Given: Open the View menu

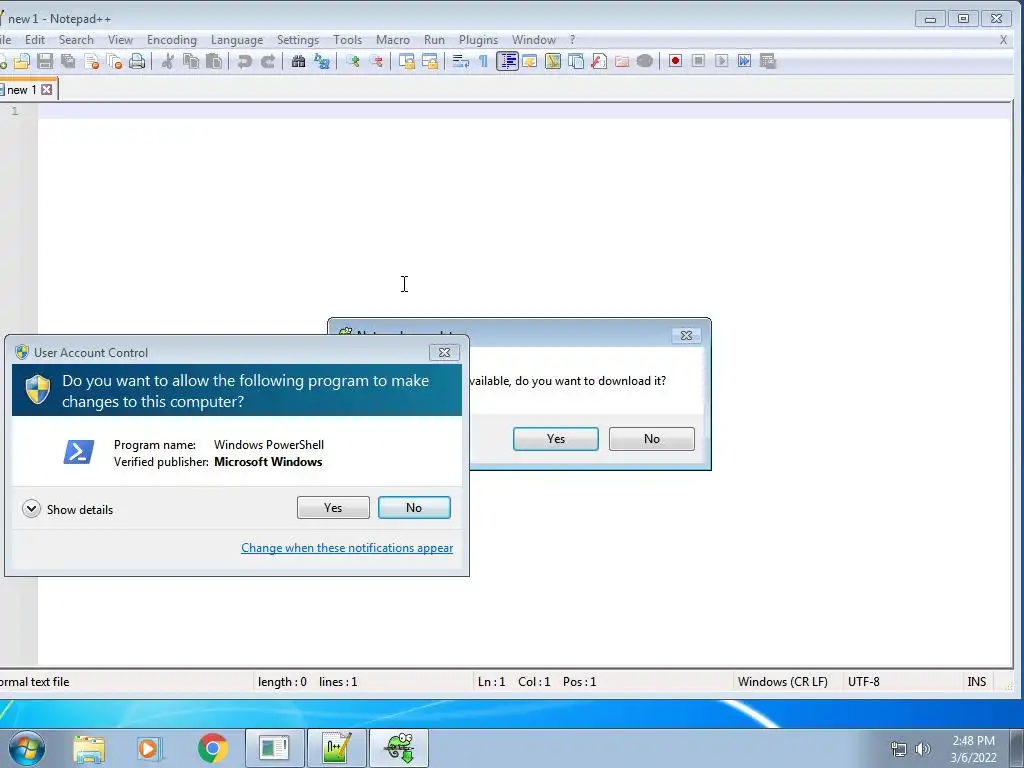Looking at the screenshot, I should point(120,40).
